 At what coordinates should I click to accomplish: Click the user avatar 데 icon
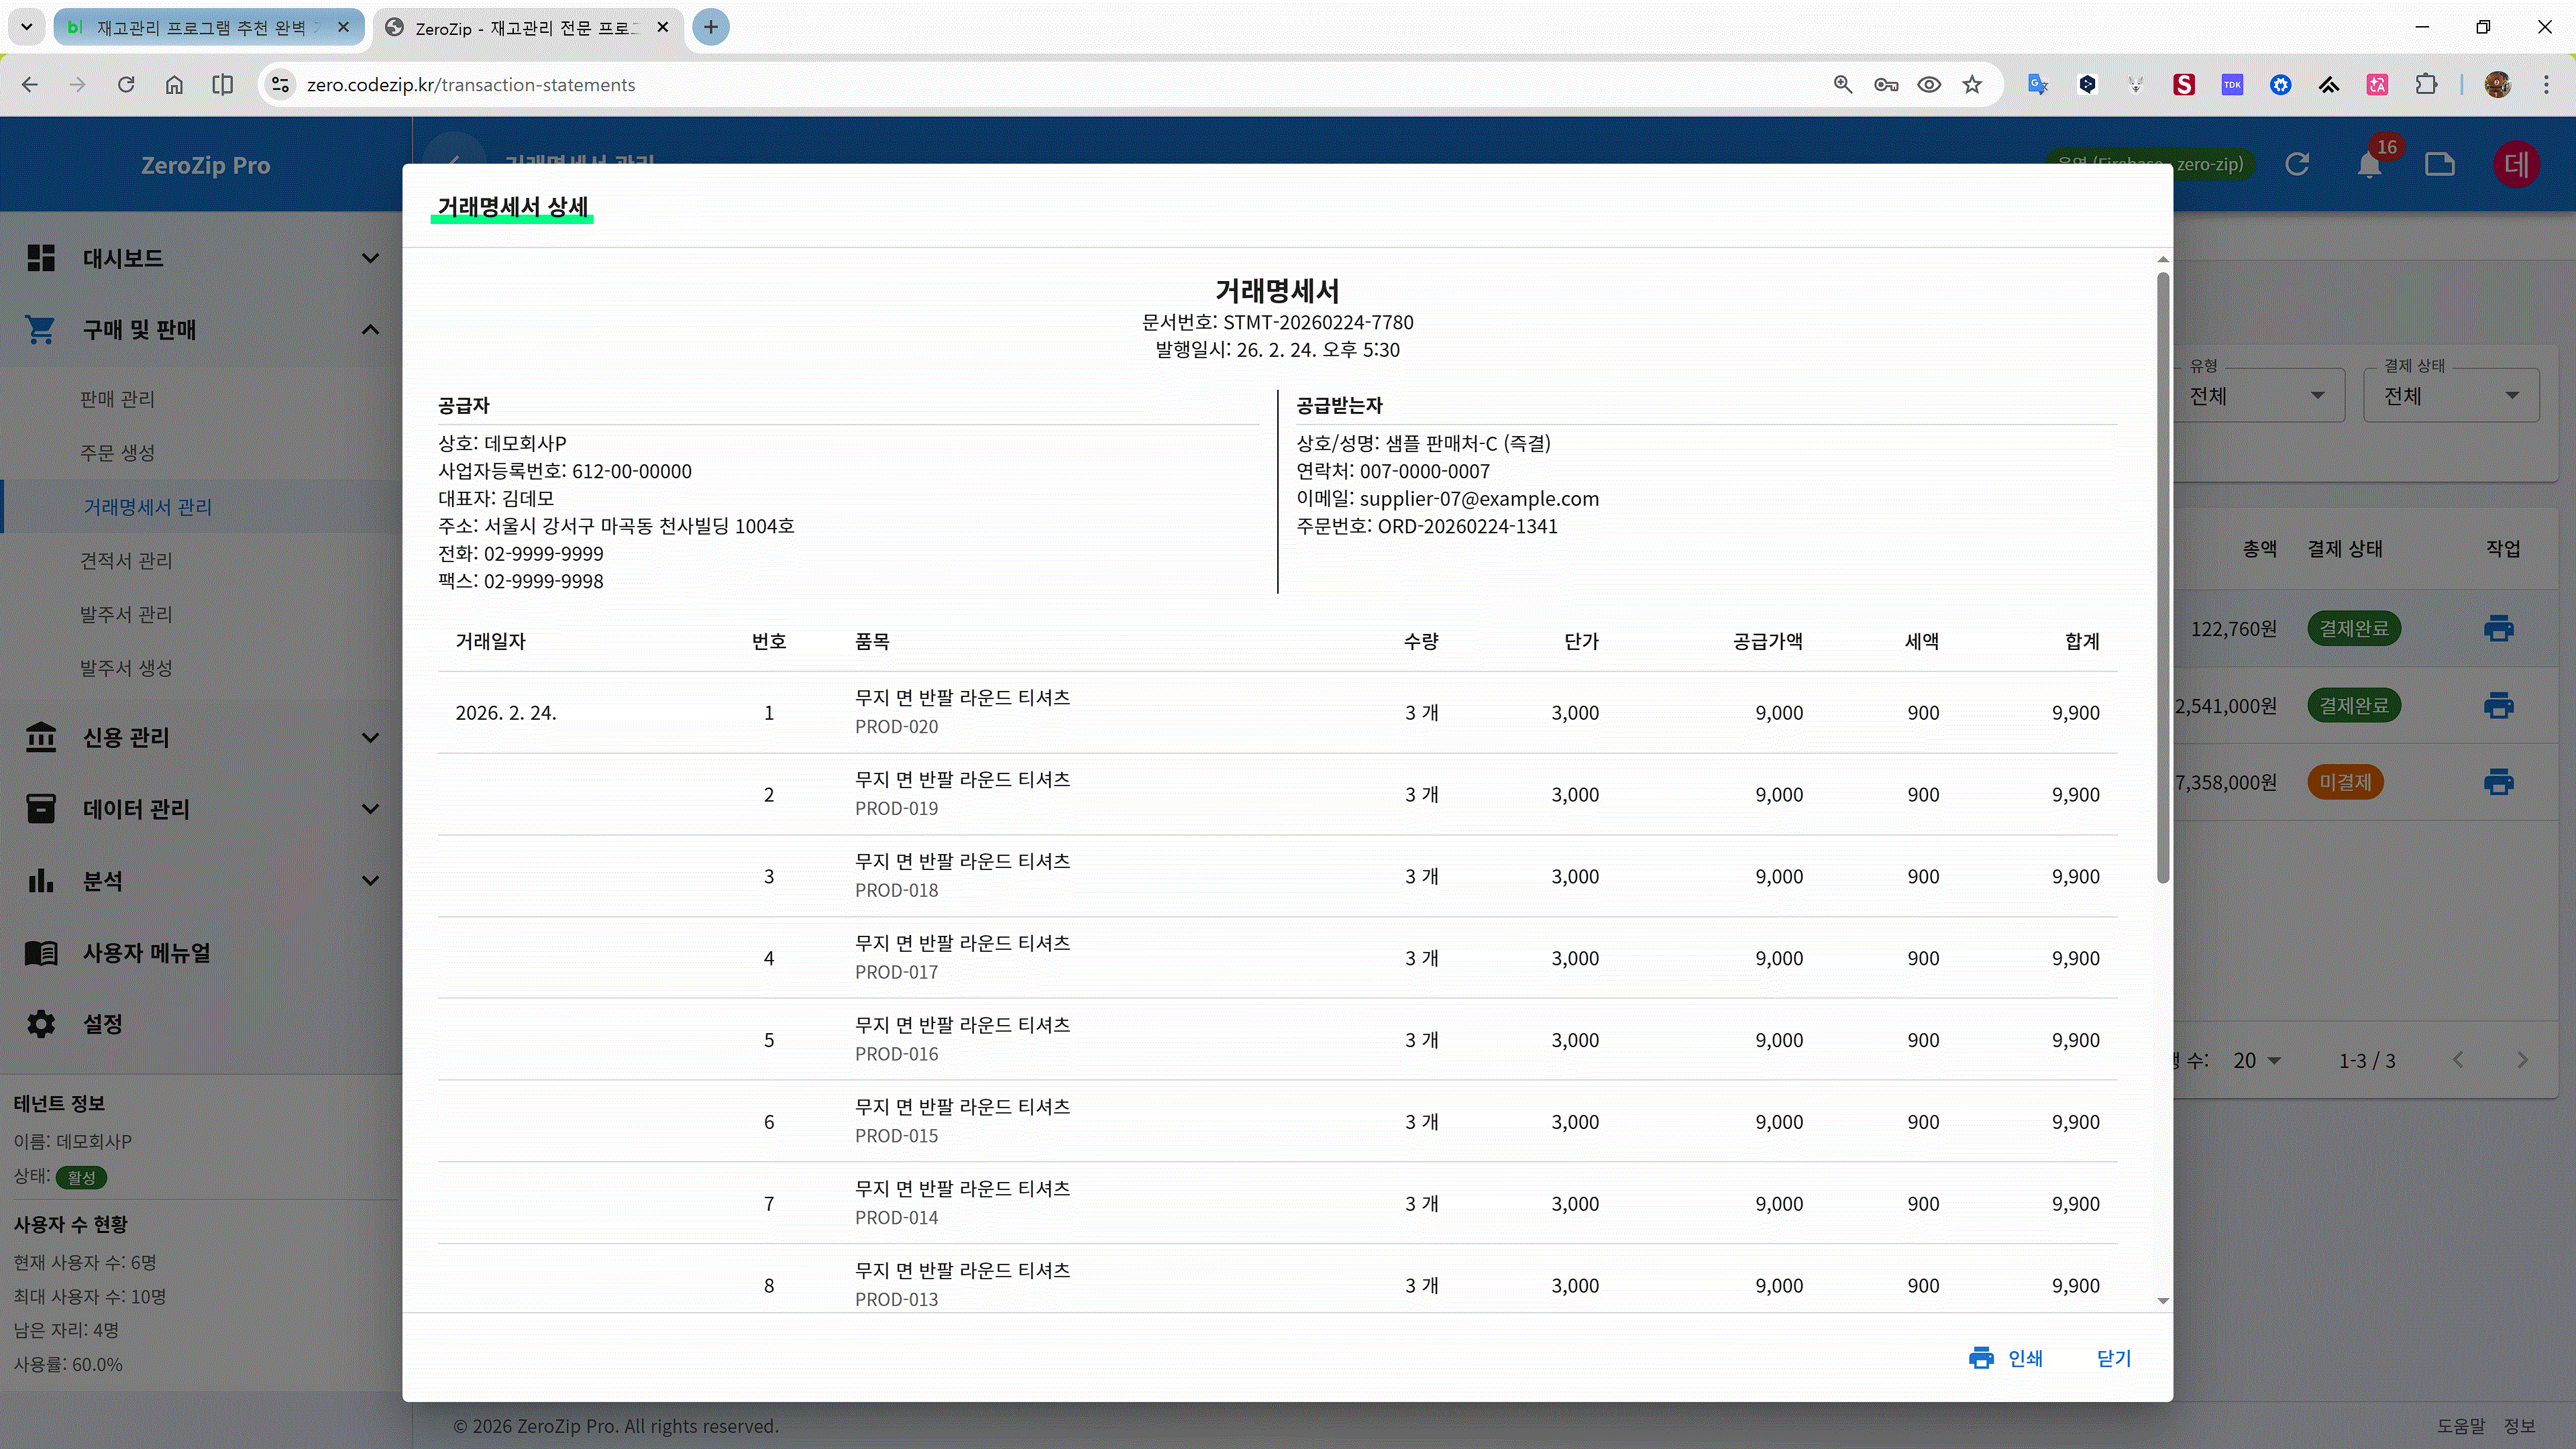2516,165
